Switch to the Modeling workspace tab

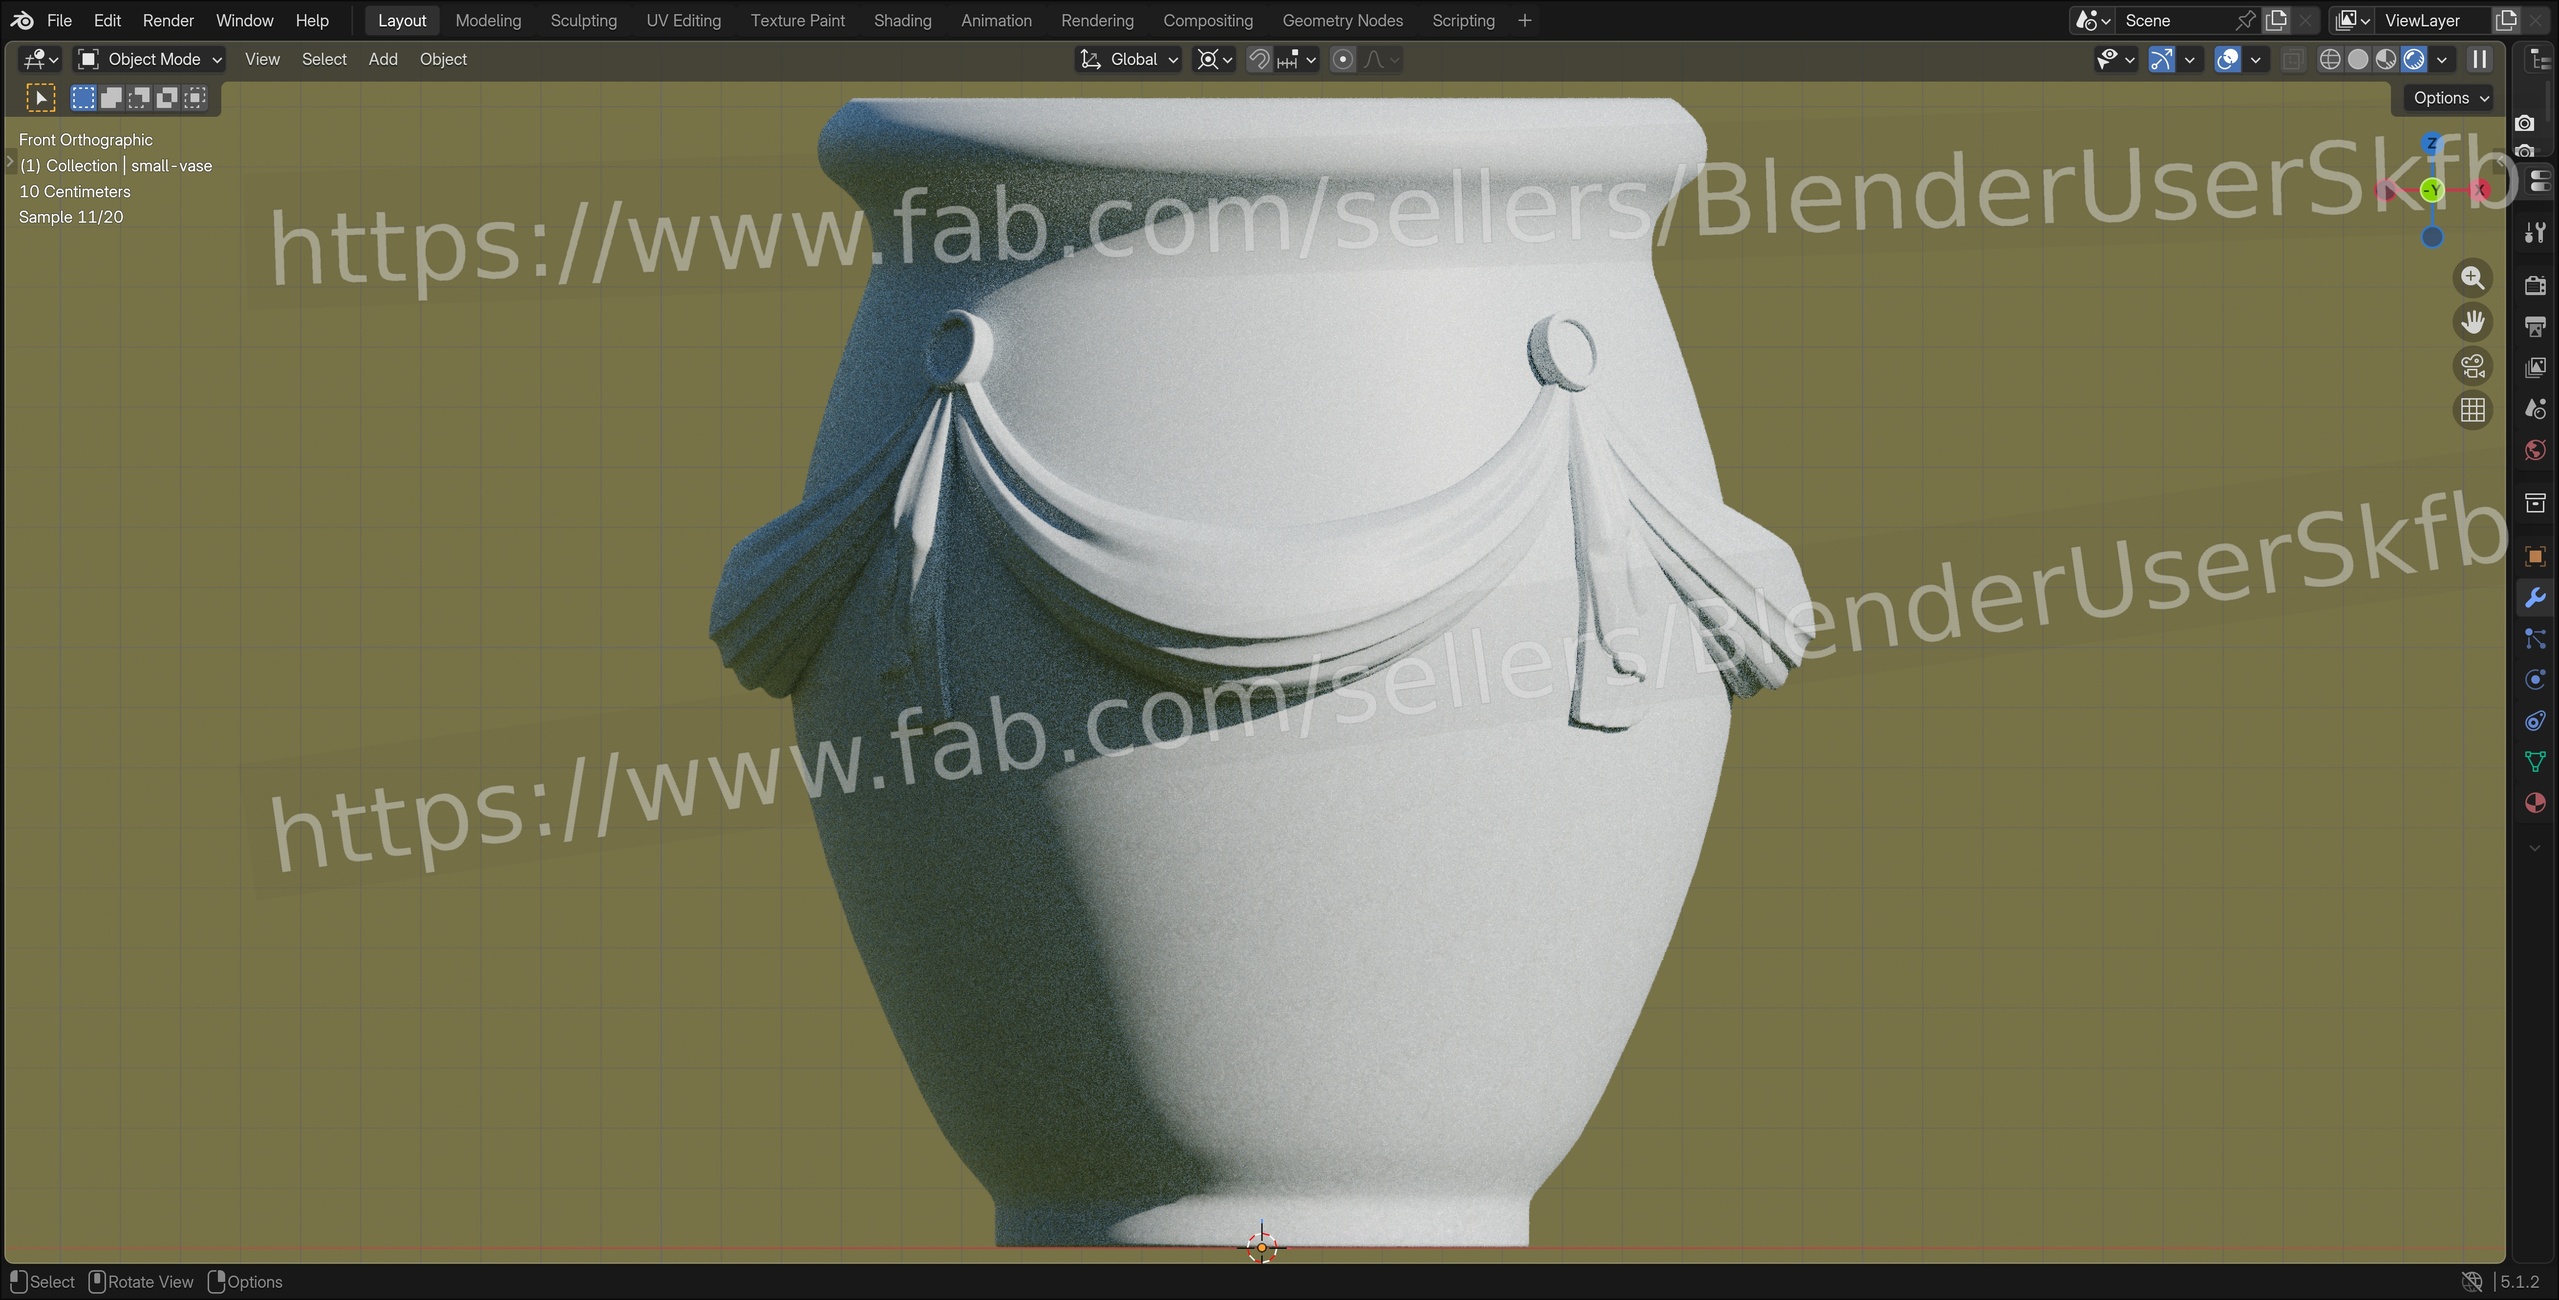coord(488,20)
